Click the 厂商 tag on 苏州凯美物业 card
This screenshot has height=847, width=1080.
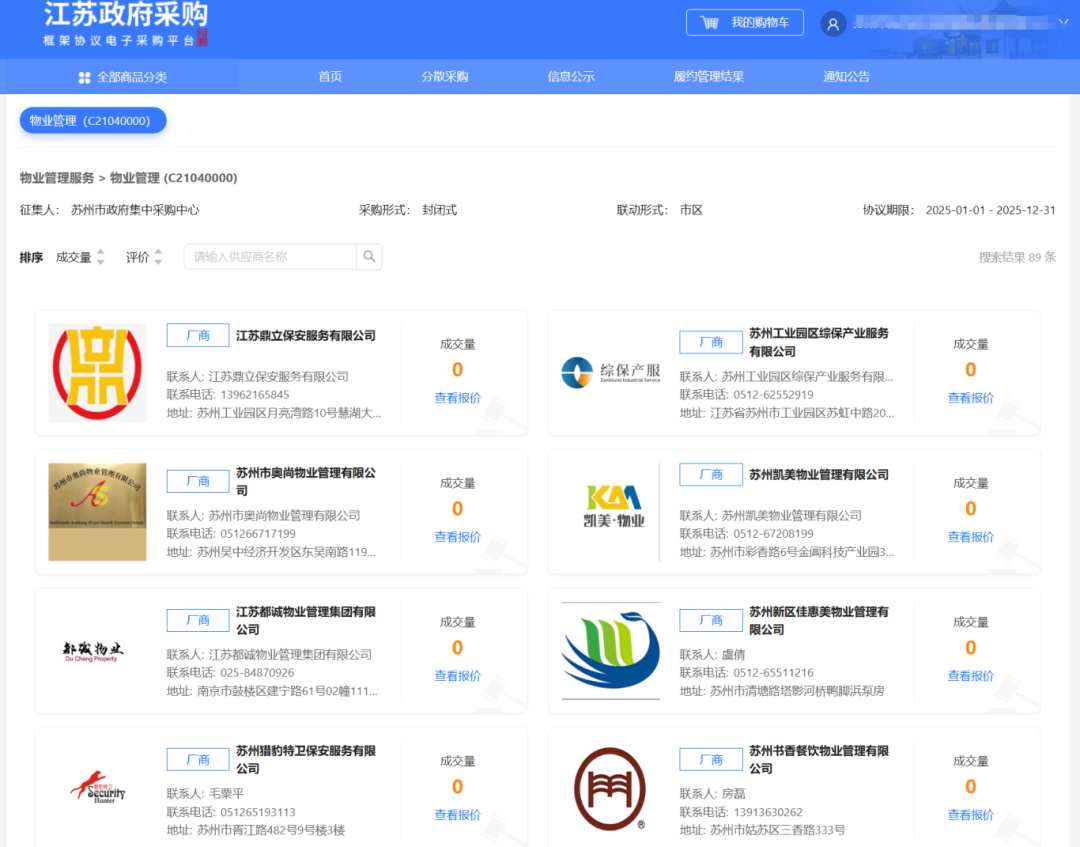click(711, 474)
